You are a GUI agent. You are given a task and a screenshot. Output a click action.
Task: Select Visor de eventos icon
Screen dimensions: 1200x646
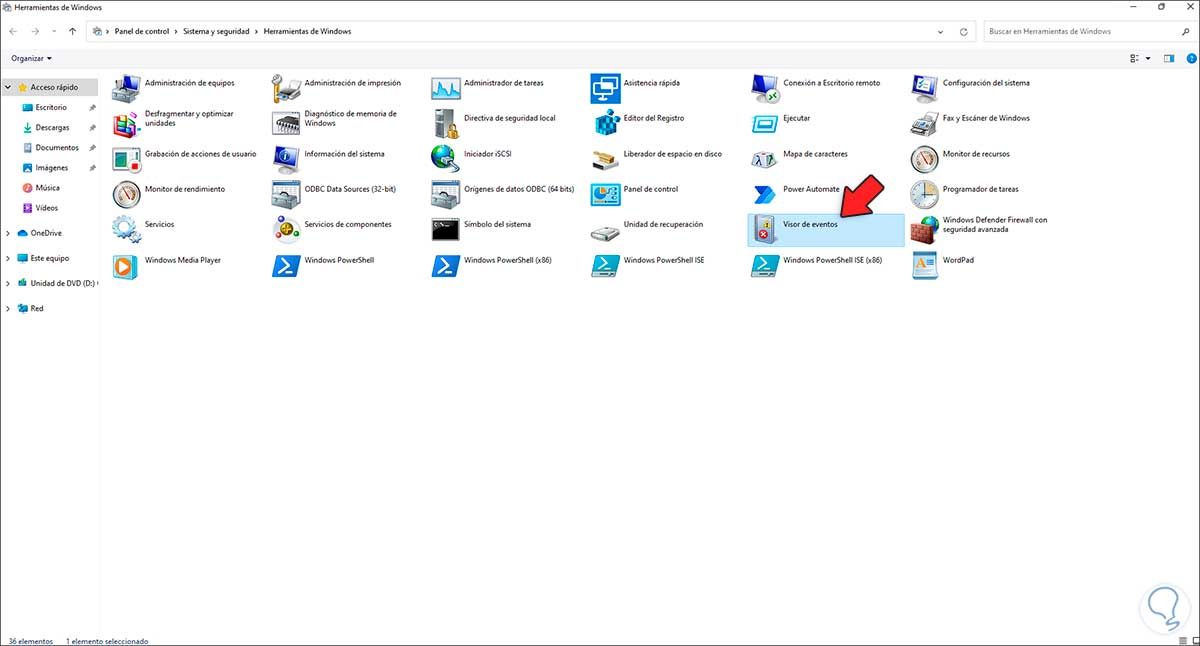point(765,229)
